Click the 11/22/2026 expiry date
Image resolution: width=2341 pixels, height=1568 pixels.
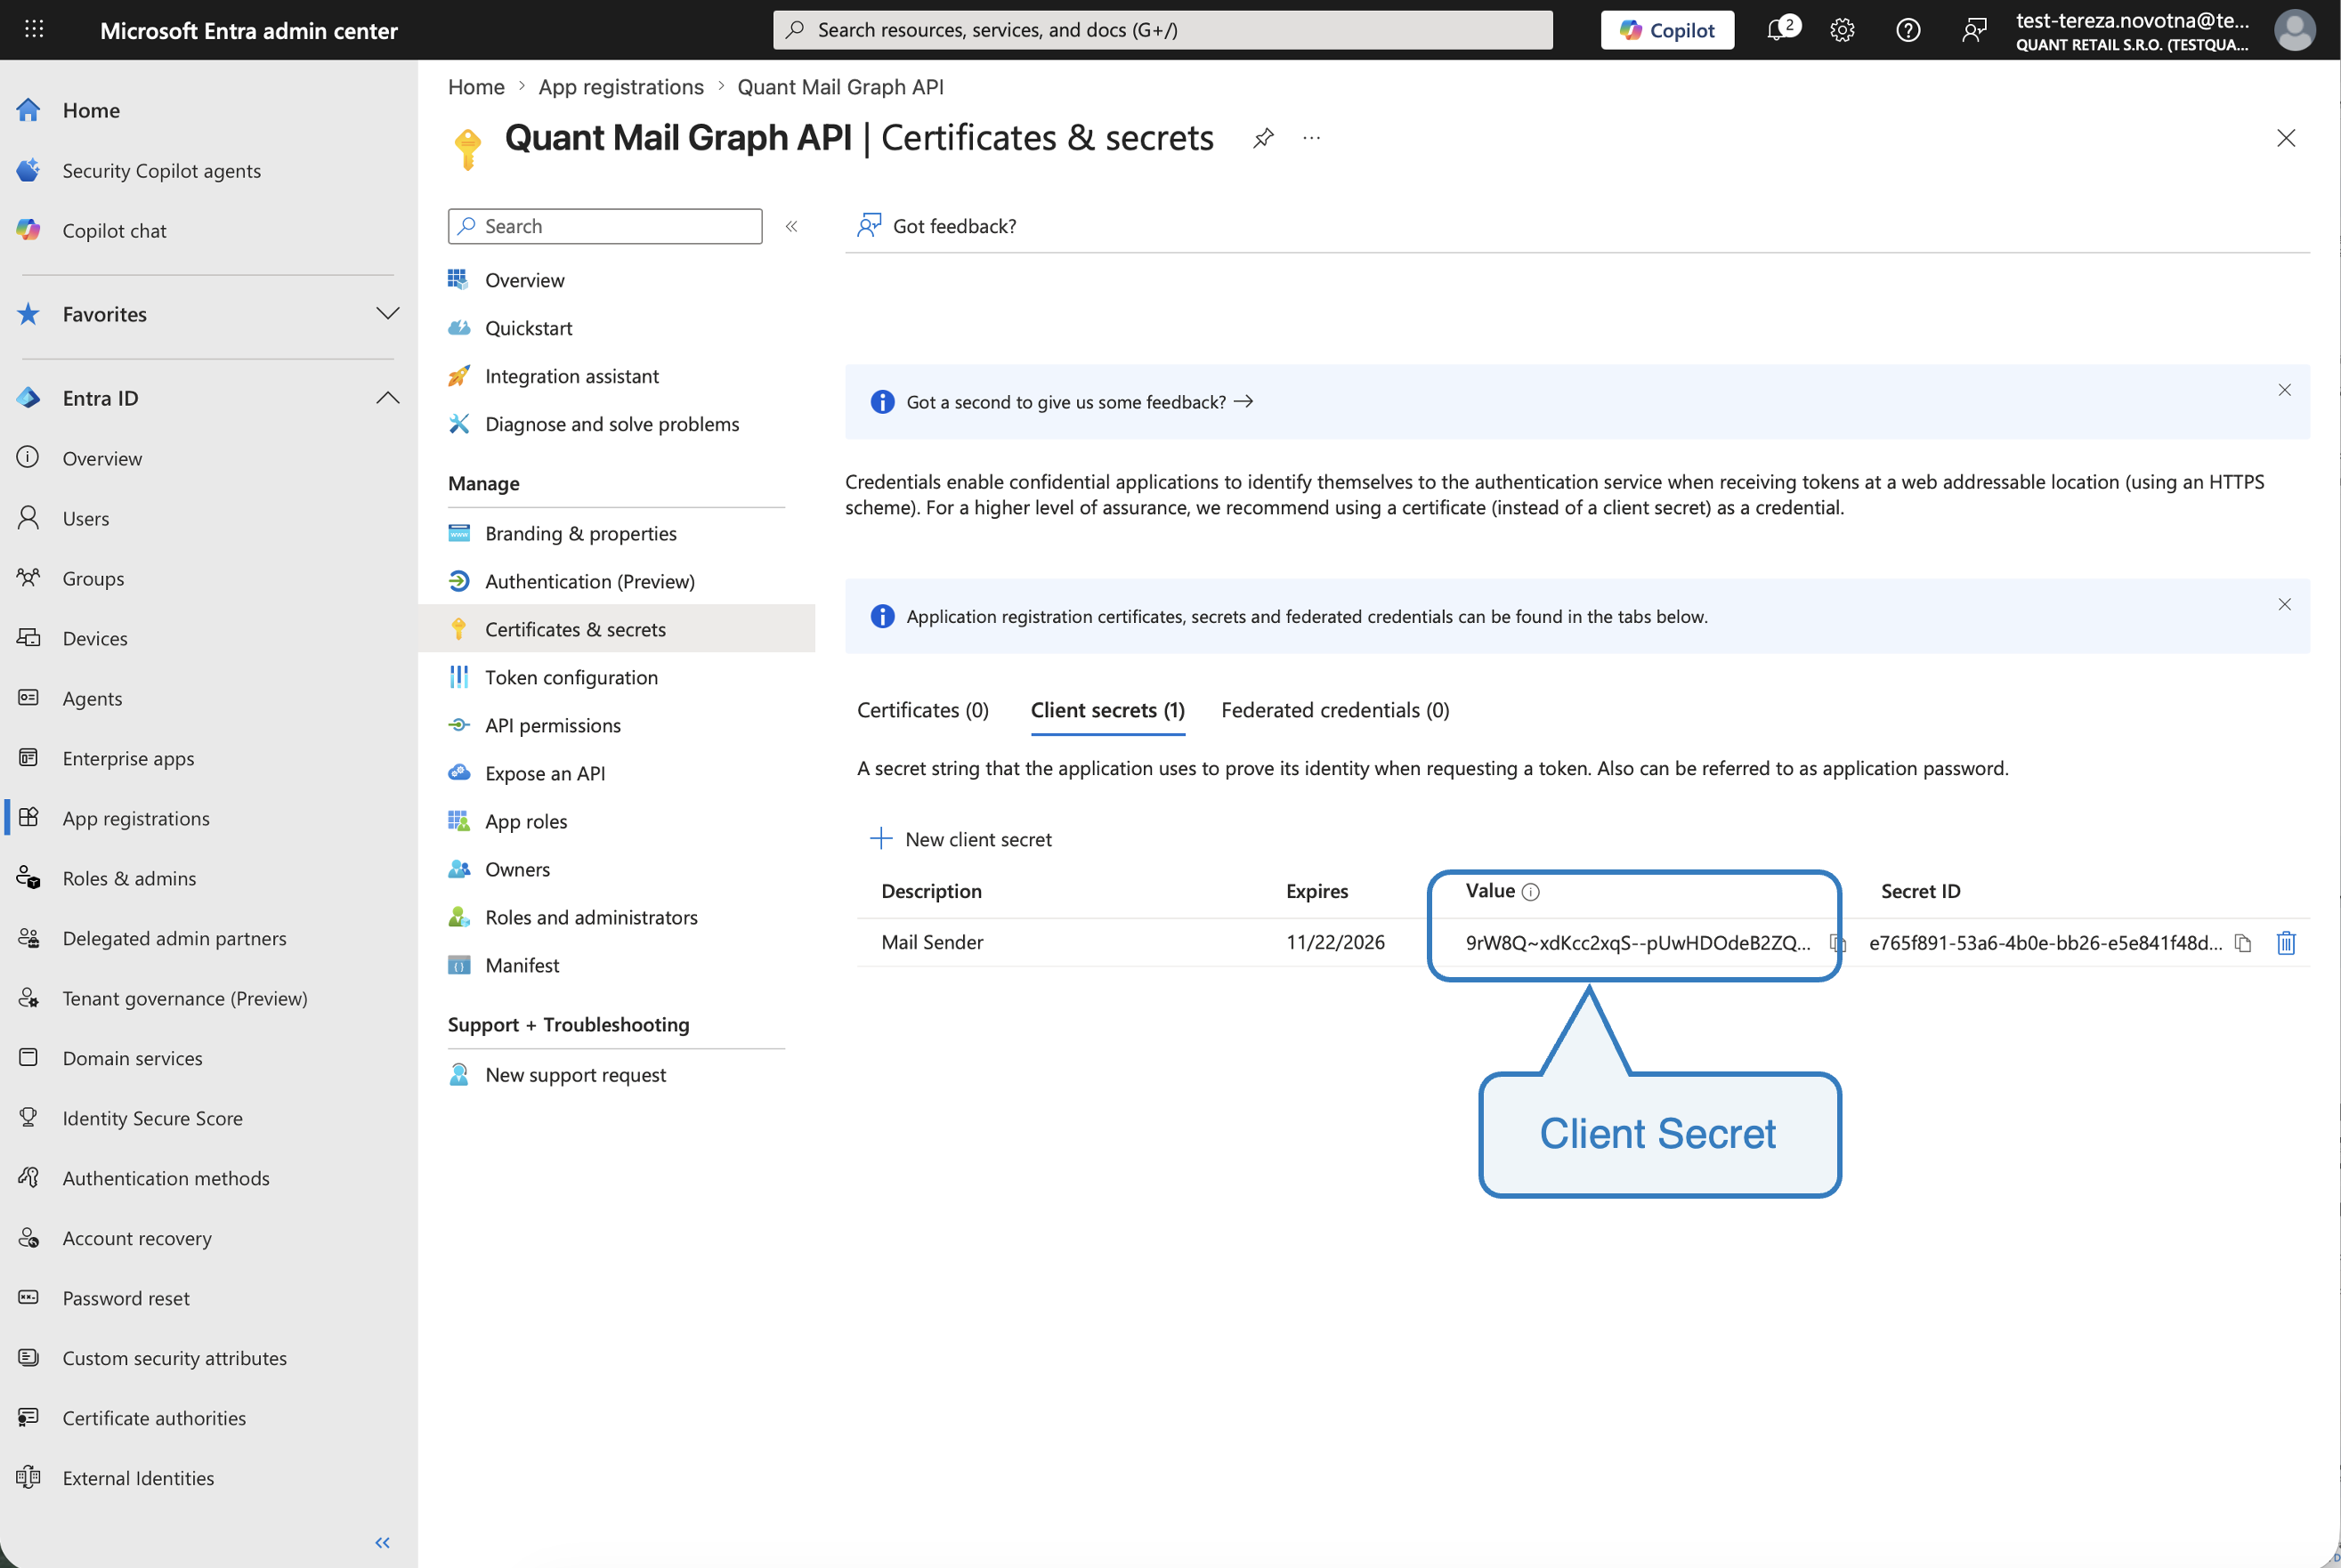point(1335,942)
